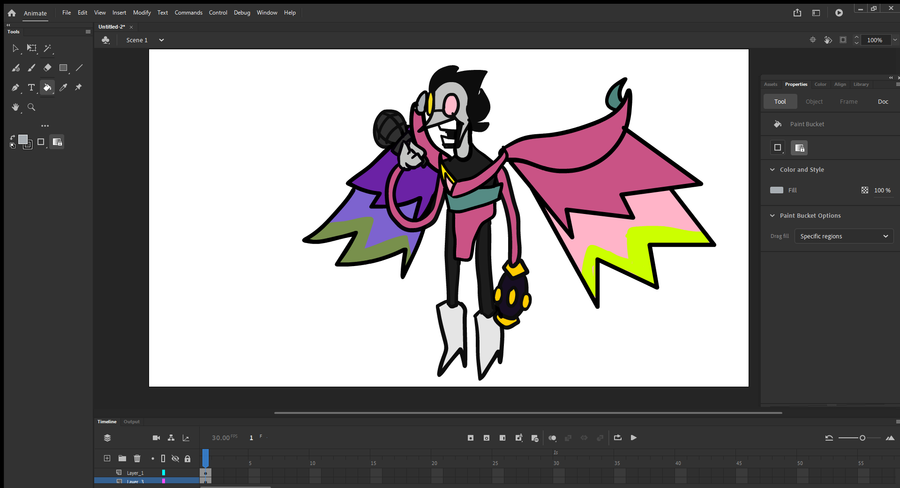Open the Edit Toolbar three-dots button
900x488 pixels.
point(45,125)
